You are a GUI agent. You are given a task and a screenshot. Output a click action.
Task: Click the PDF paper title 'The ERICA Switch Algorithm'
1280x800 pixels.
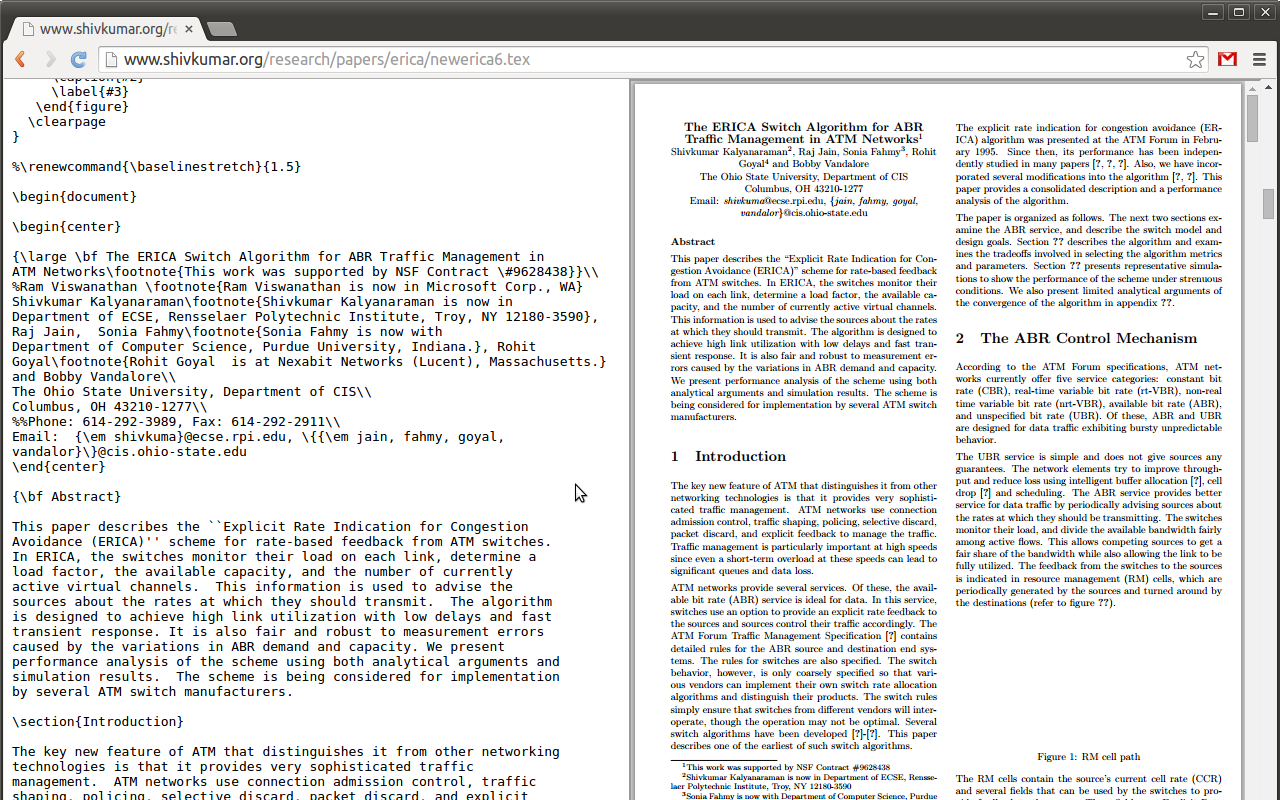click(803, 133)
